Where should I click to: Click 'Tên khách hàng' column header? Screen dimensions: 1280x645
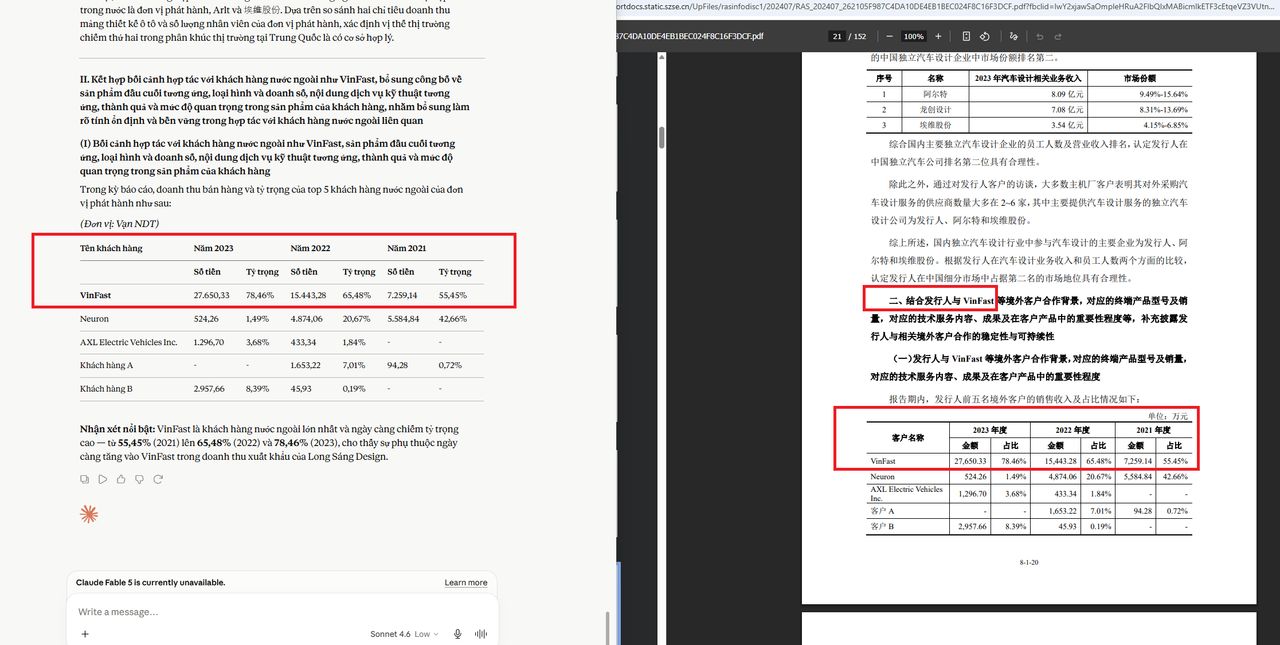110,248
